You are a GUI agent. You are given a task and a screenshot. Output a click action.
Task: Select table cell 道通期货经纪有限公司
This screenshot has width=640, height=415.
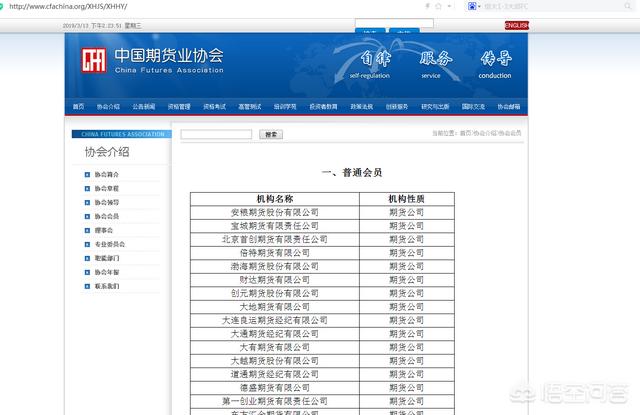(x=275, y=374)
